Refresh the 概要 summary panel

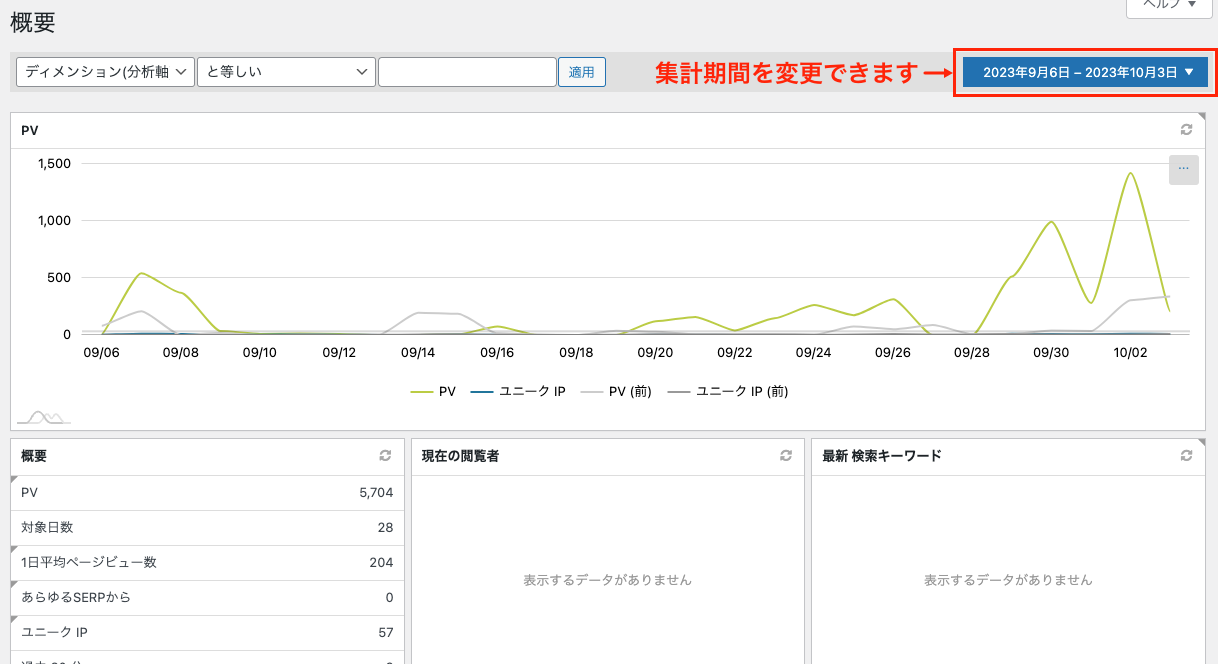(385, 456)
